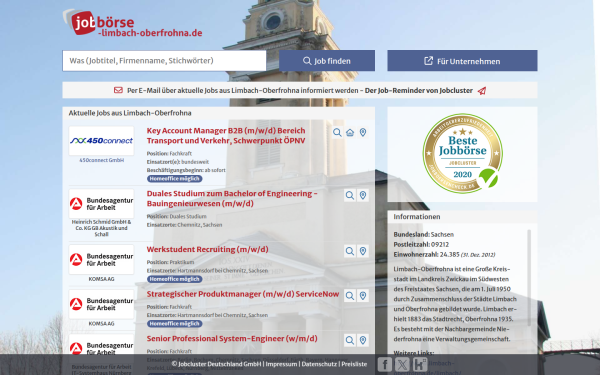The width and height of the screenshot is (600, 375).
Task: Open the Datenschutz footer link
Action: 319,364
